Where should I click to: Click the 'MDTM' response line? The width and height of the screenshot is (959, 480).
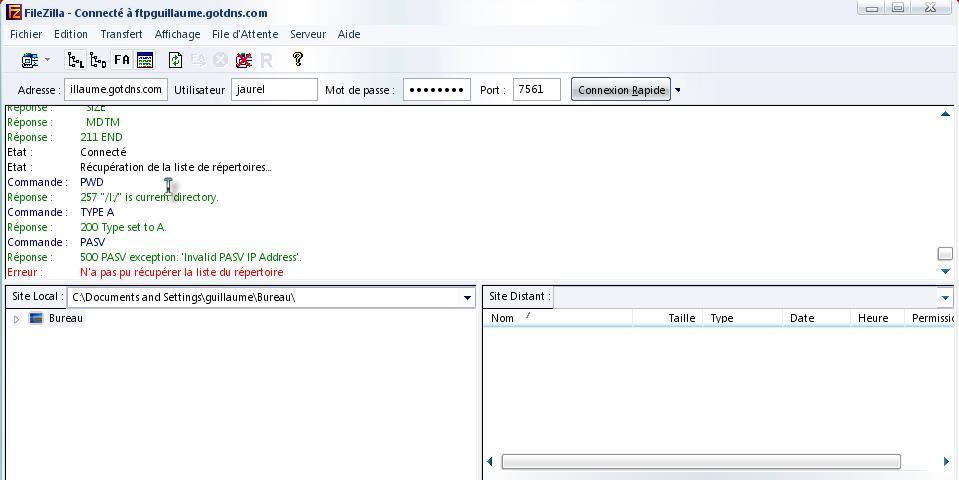[103, 122]
